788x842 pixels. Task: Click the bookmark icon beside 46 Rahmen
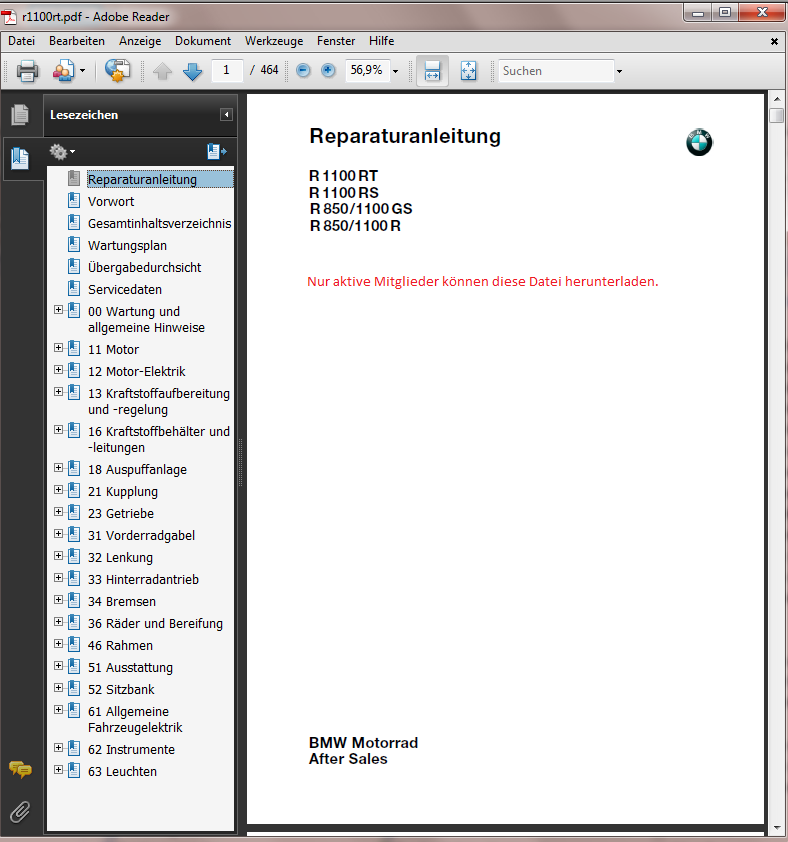point(74,644)
